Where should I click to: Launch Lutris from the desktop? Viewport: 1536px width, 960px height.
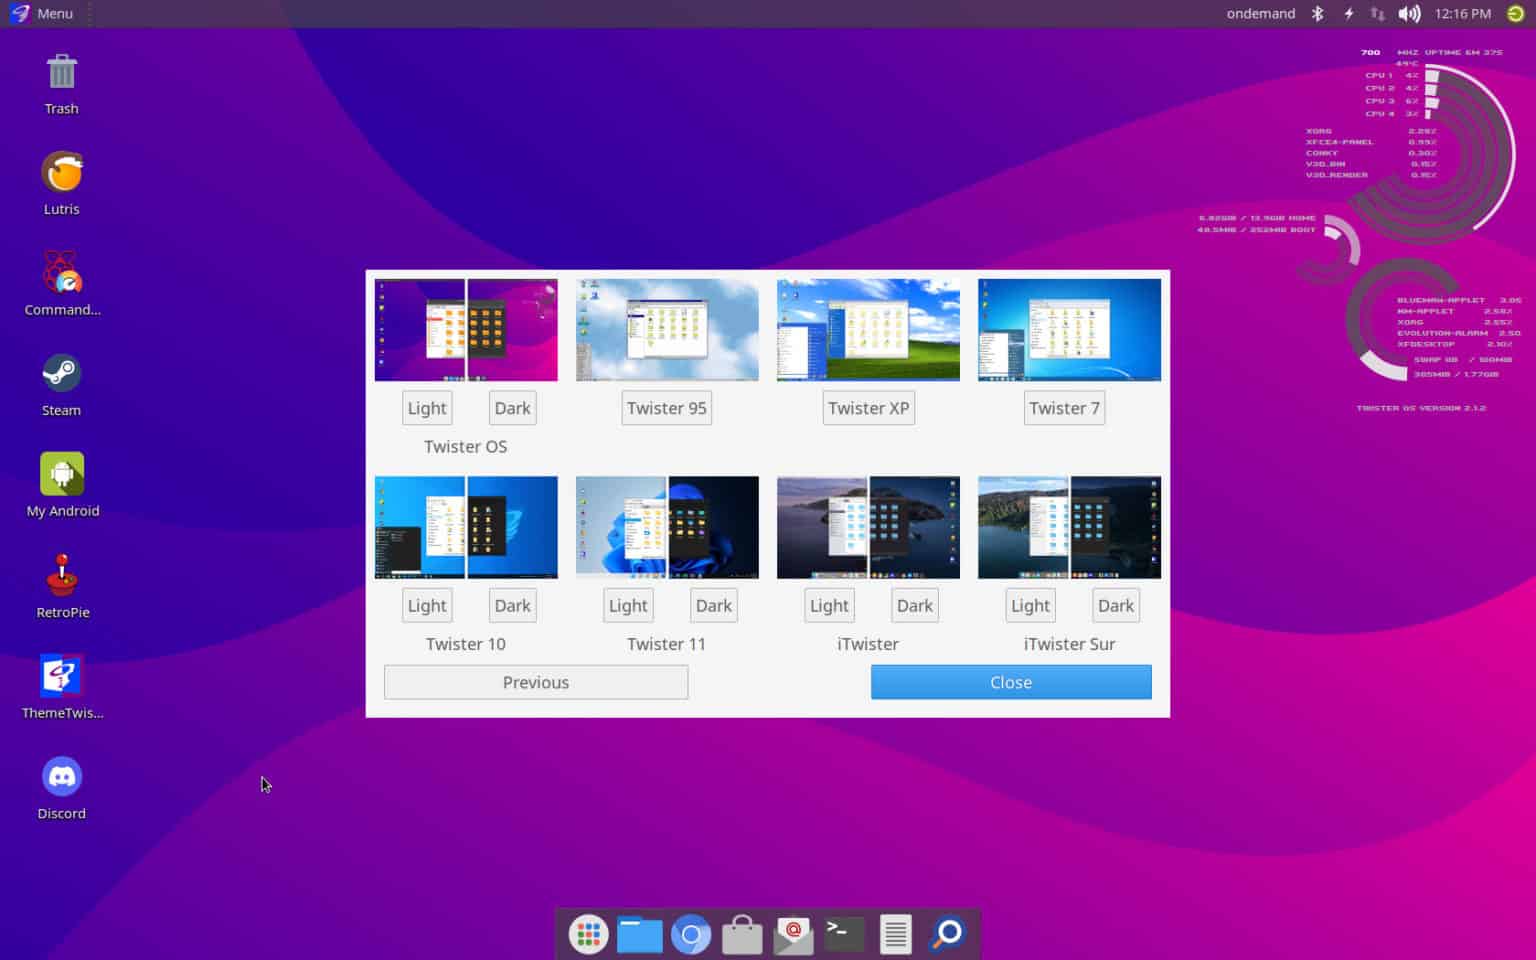pos(61,182)
